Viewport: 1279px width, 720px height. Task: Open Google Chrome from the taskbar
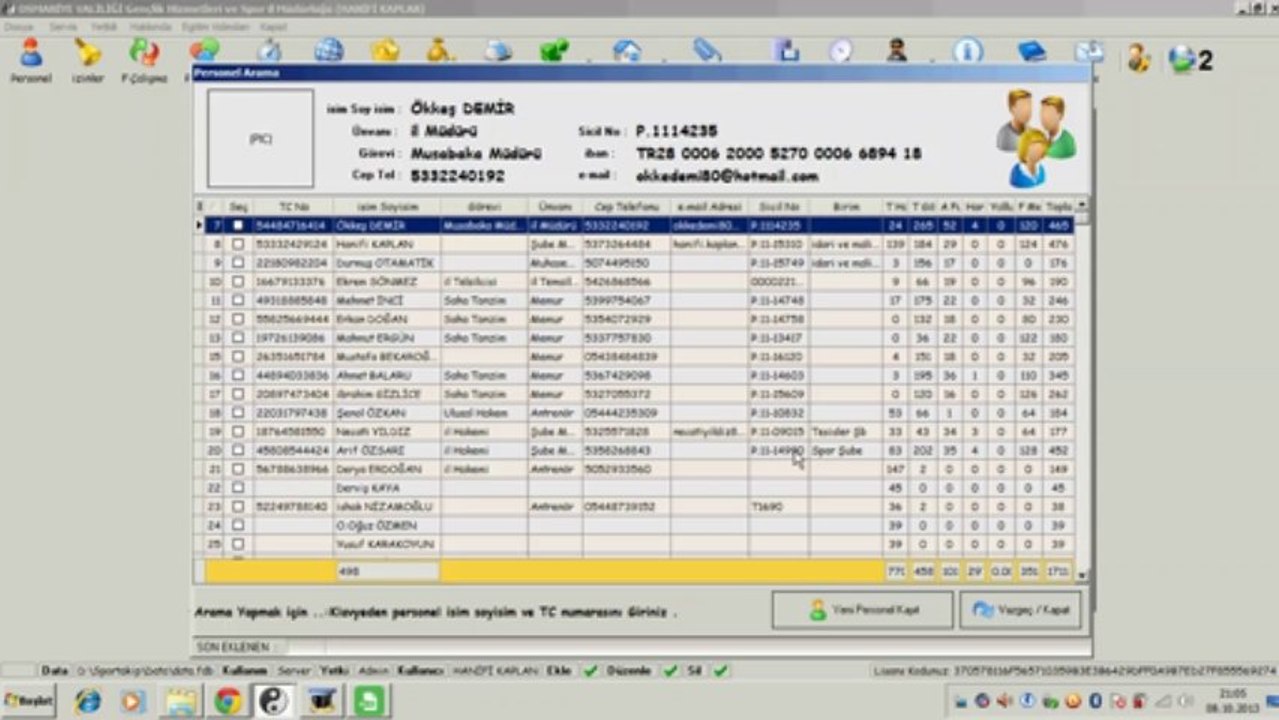tap(228, 700)
